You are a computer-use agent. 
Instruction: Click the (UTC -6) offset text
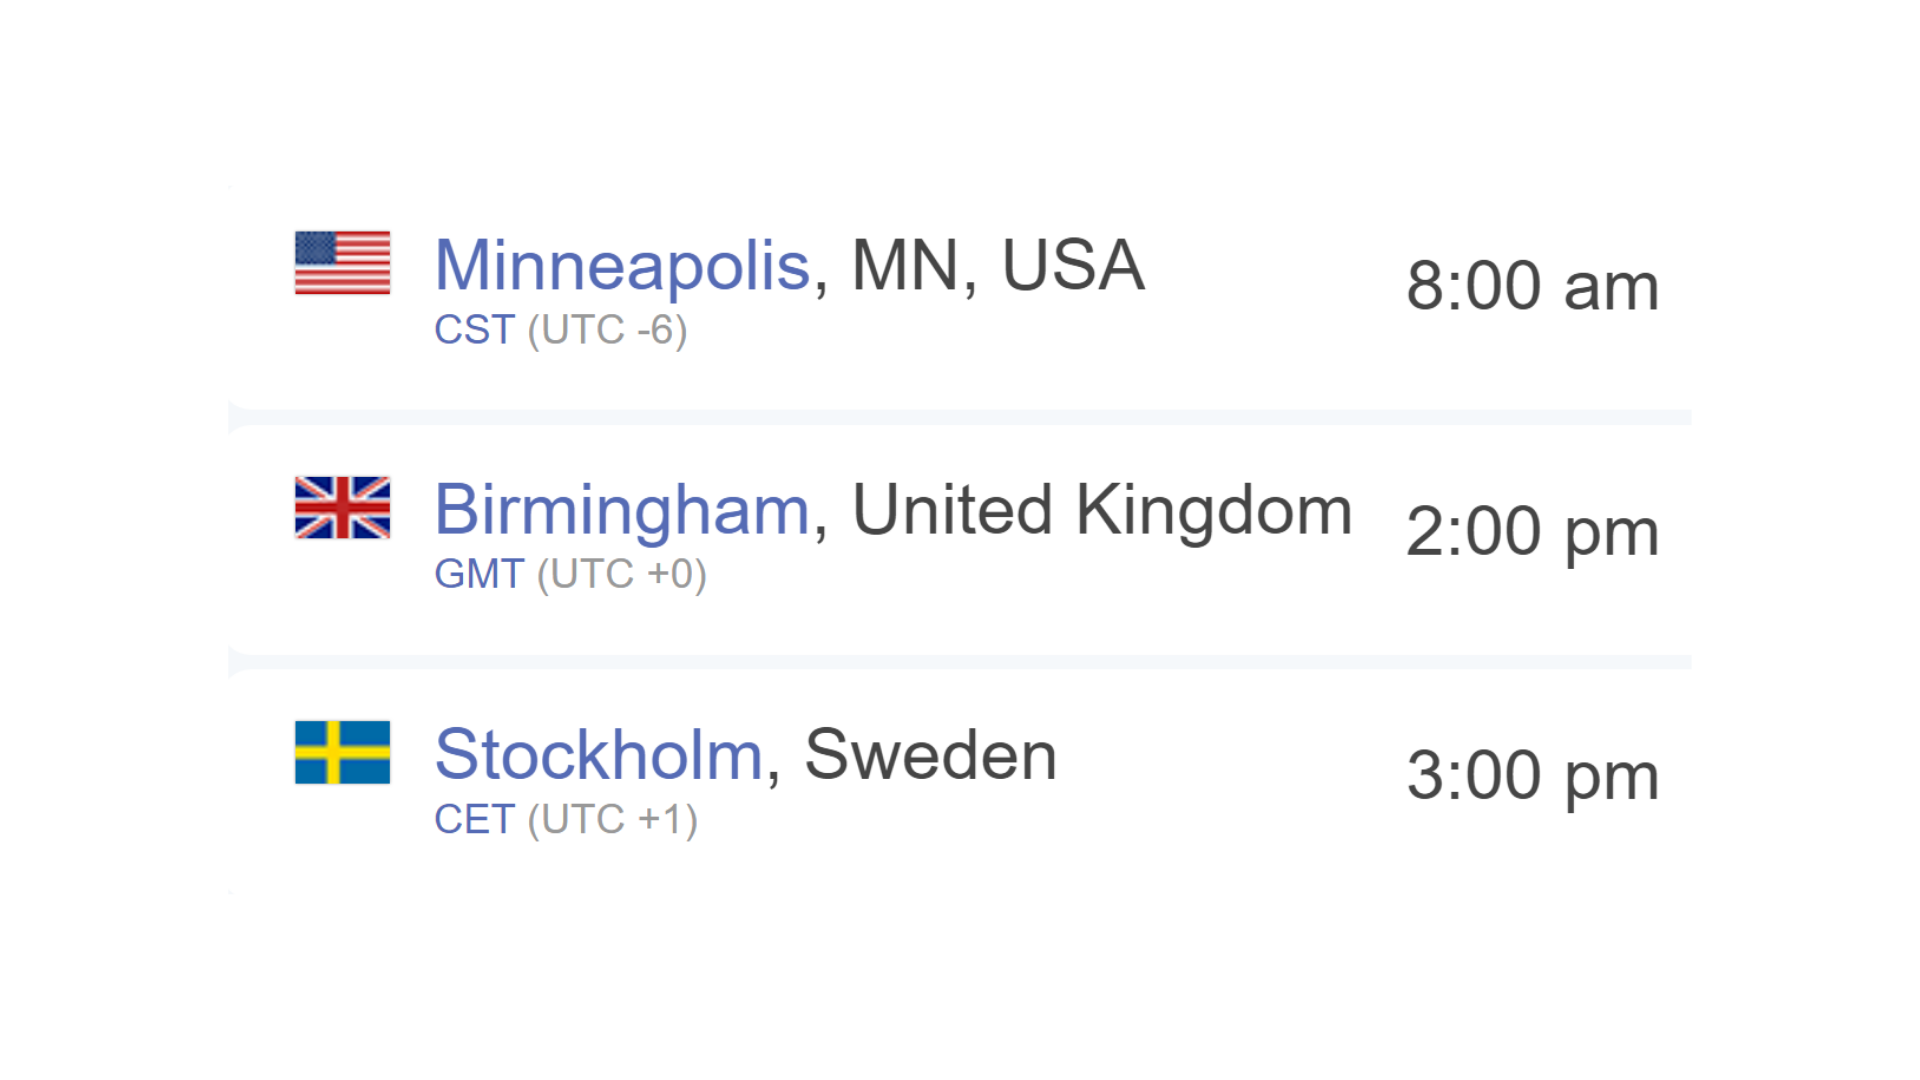608,331
